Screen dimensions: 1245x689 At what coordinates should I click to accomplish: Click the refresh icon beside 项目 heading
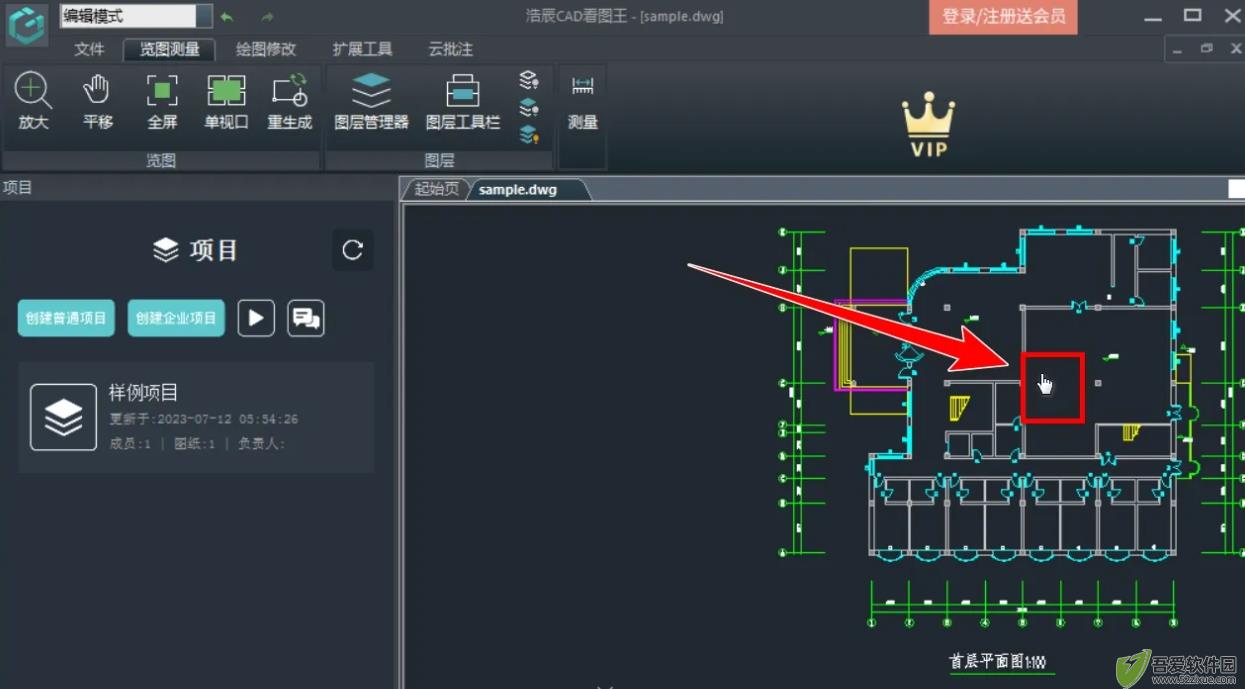click(352, 250)
